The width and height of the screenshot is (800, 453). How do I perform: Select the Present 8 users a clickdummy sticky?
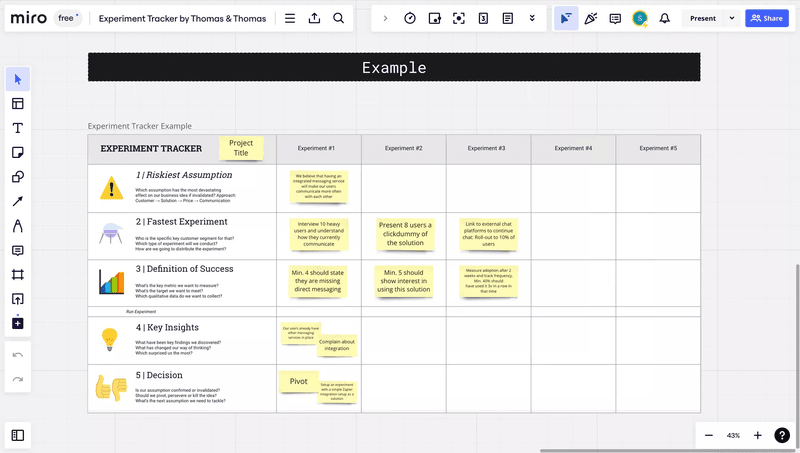405,234
